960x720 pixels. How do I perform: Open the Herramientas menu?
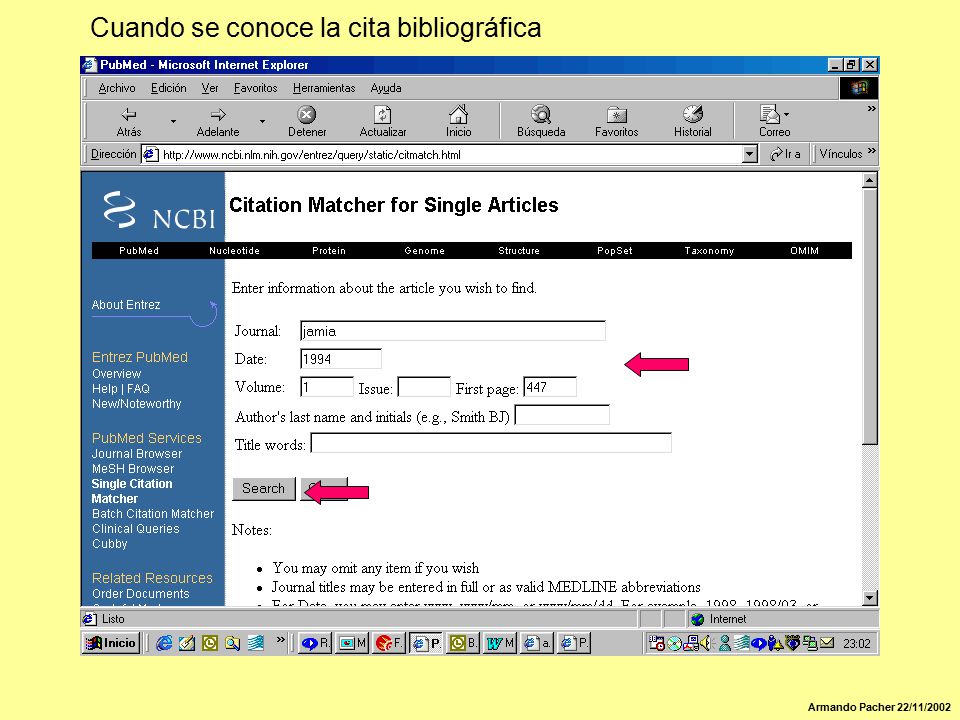(x=324, y=88)
